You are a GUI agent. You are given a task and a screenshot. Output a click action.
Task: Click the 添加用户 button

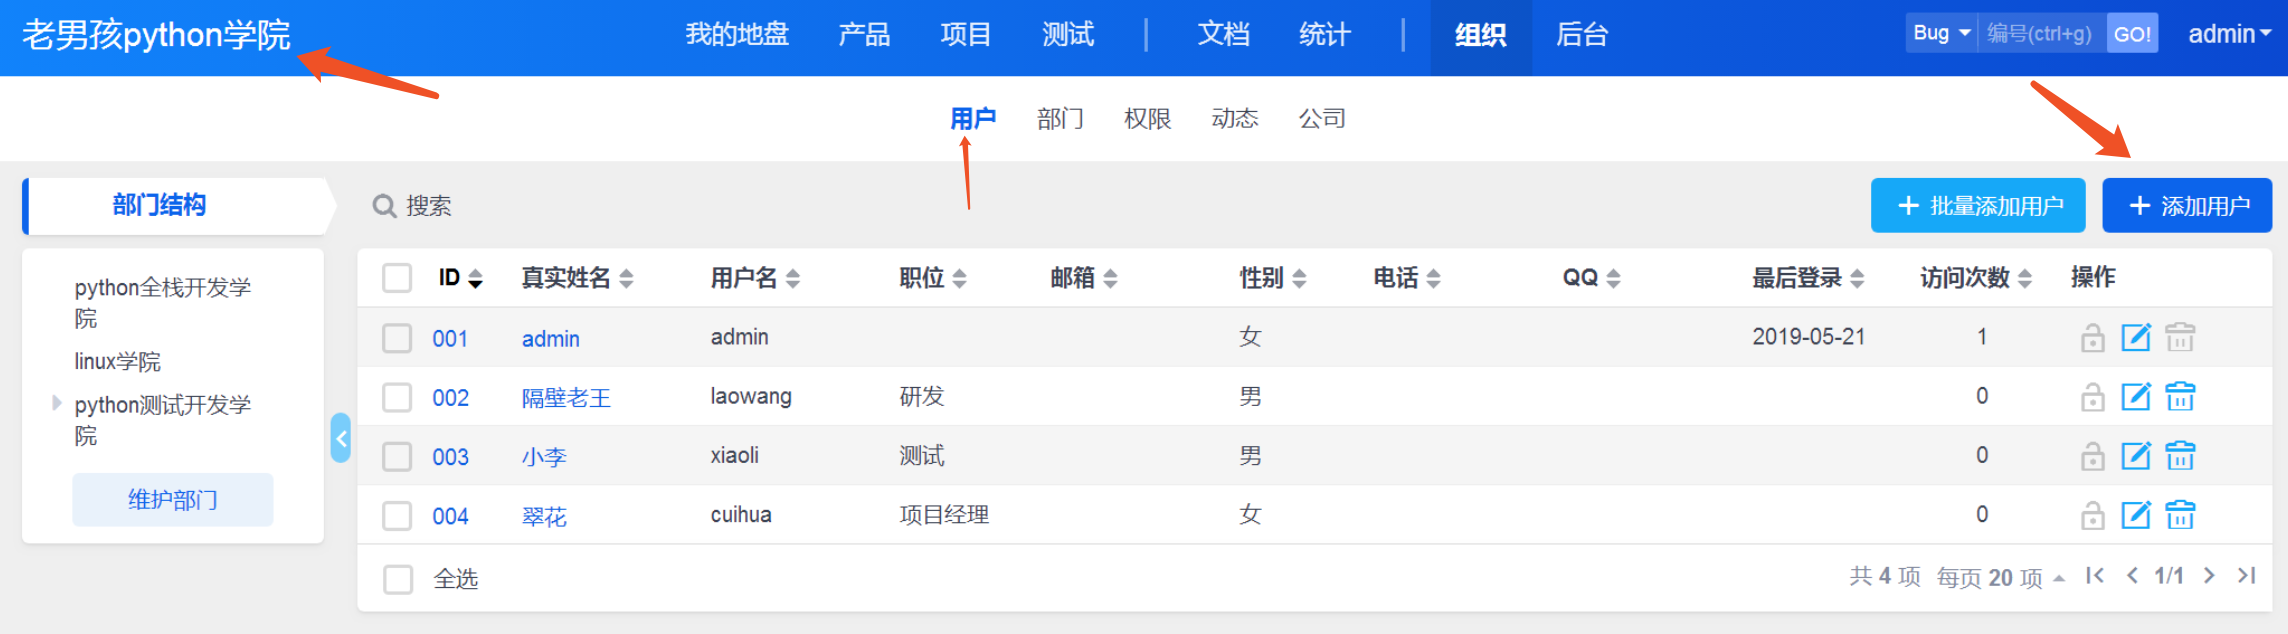click(2186, 206)
